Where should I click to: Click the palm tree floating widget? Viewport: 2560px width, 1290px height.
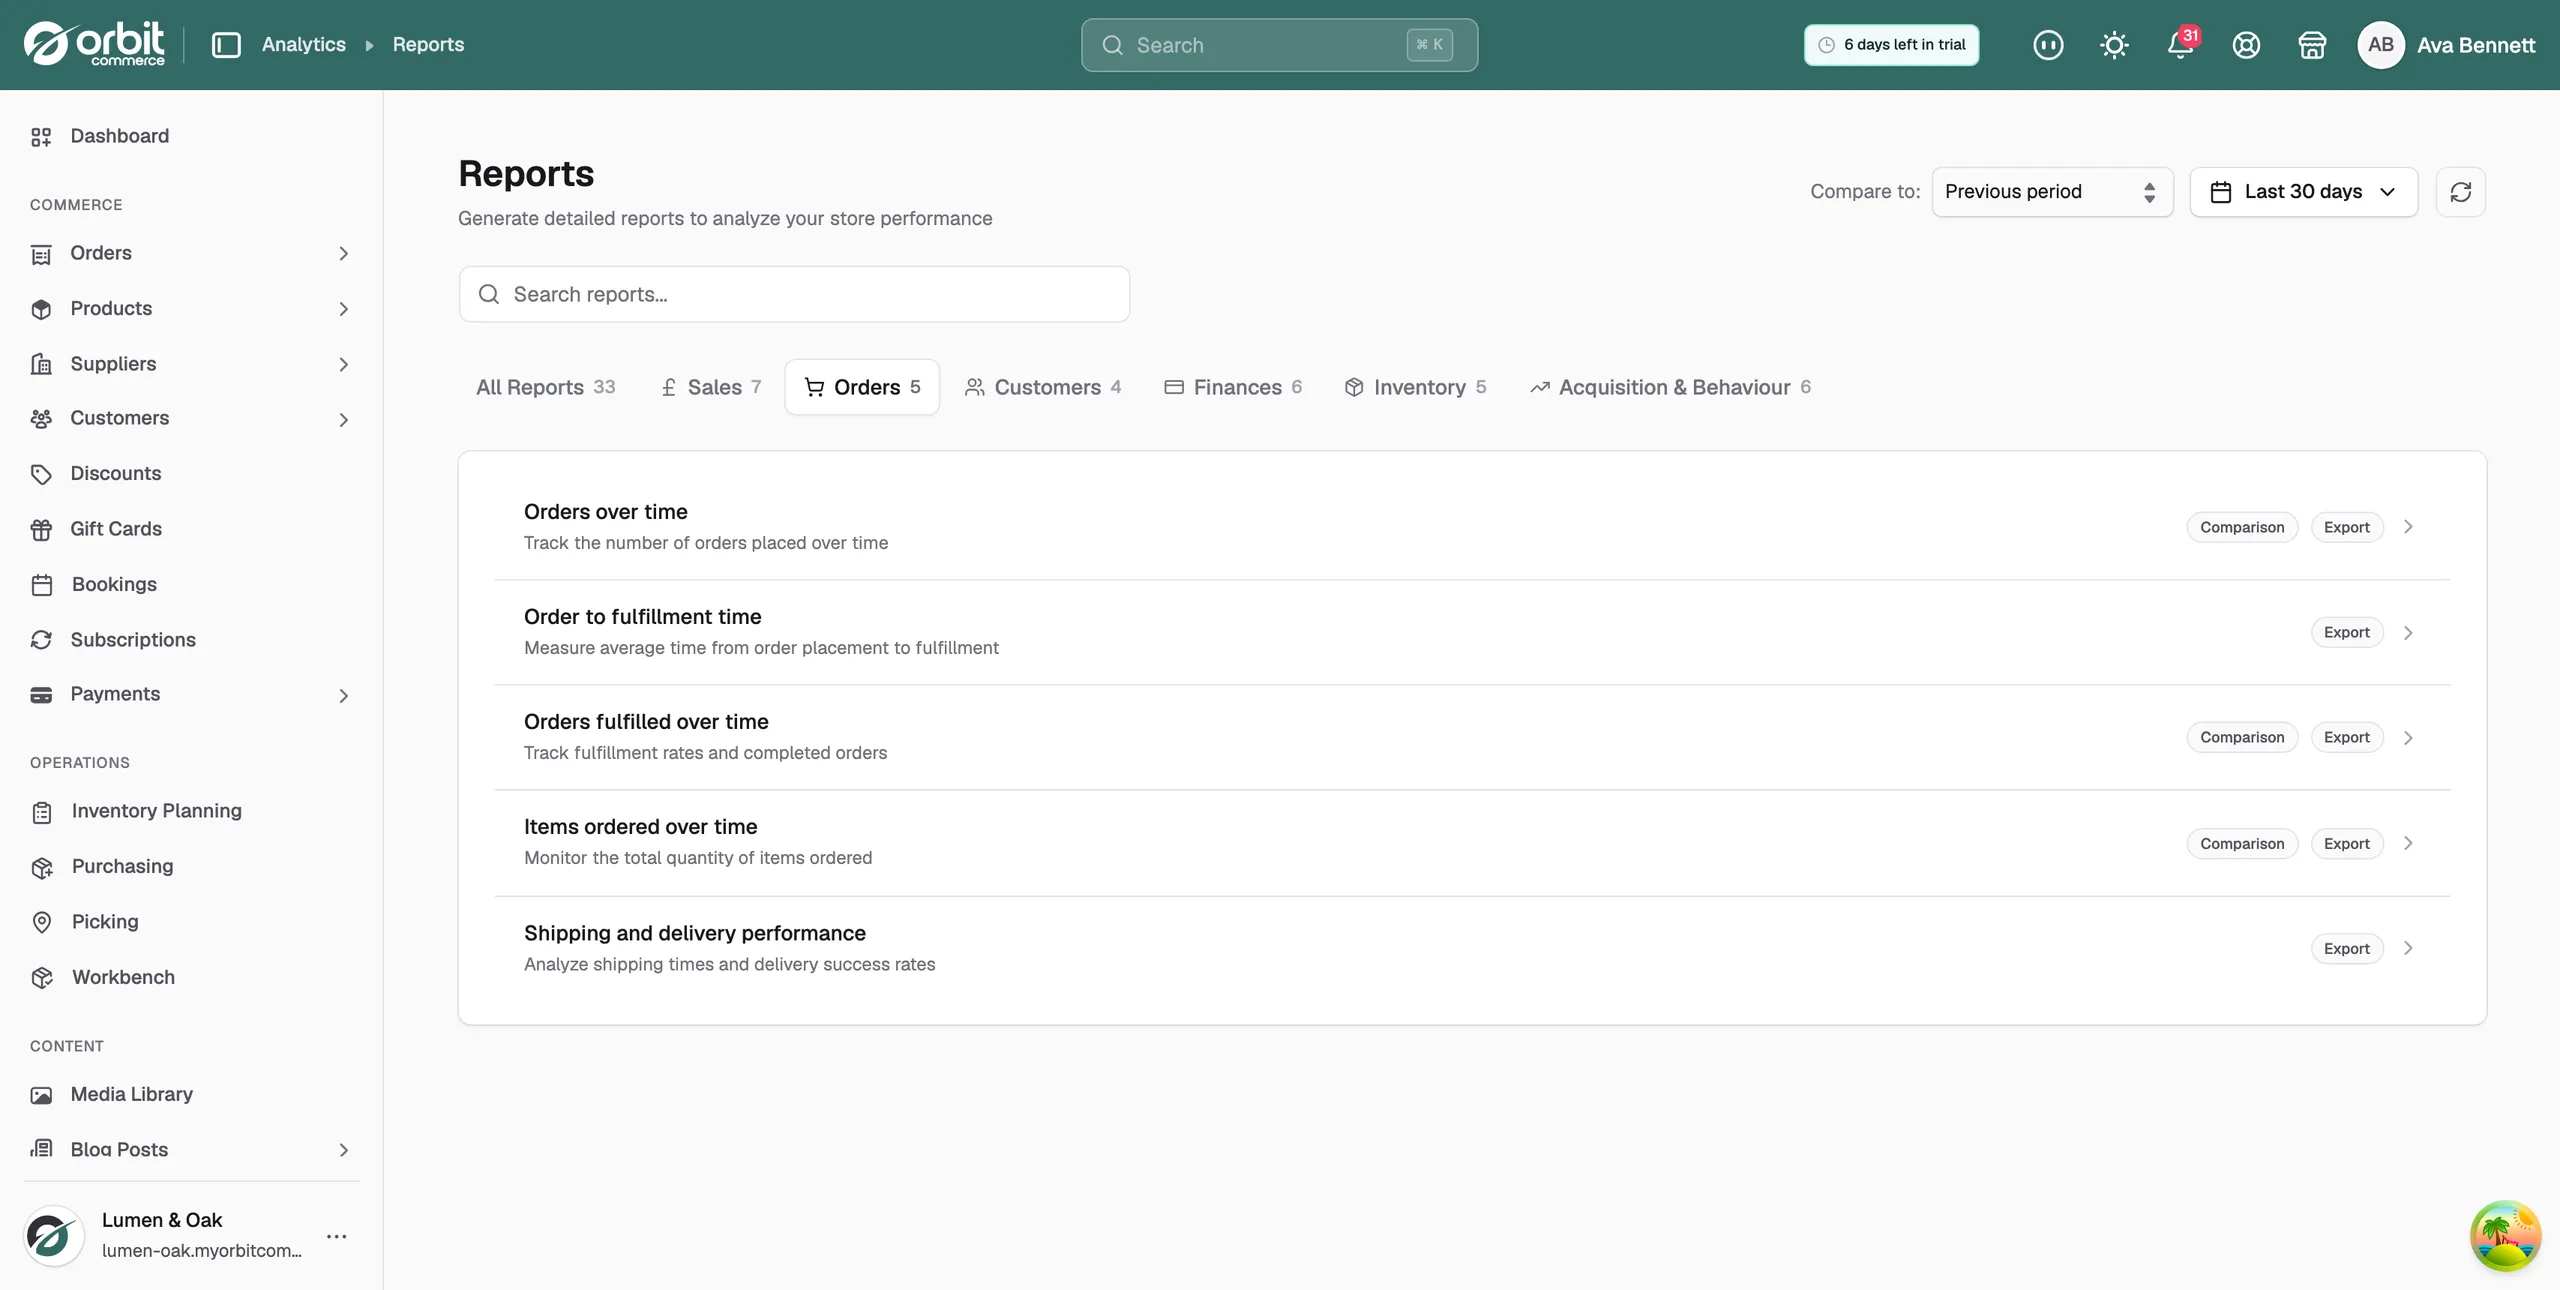click(2505, 1236)
